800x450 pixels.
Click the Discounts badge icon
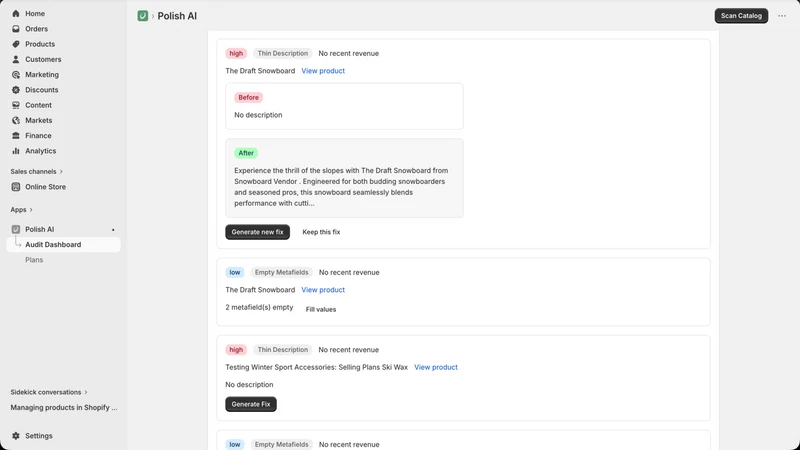[x=16, y=90]
